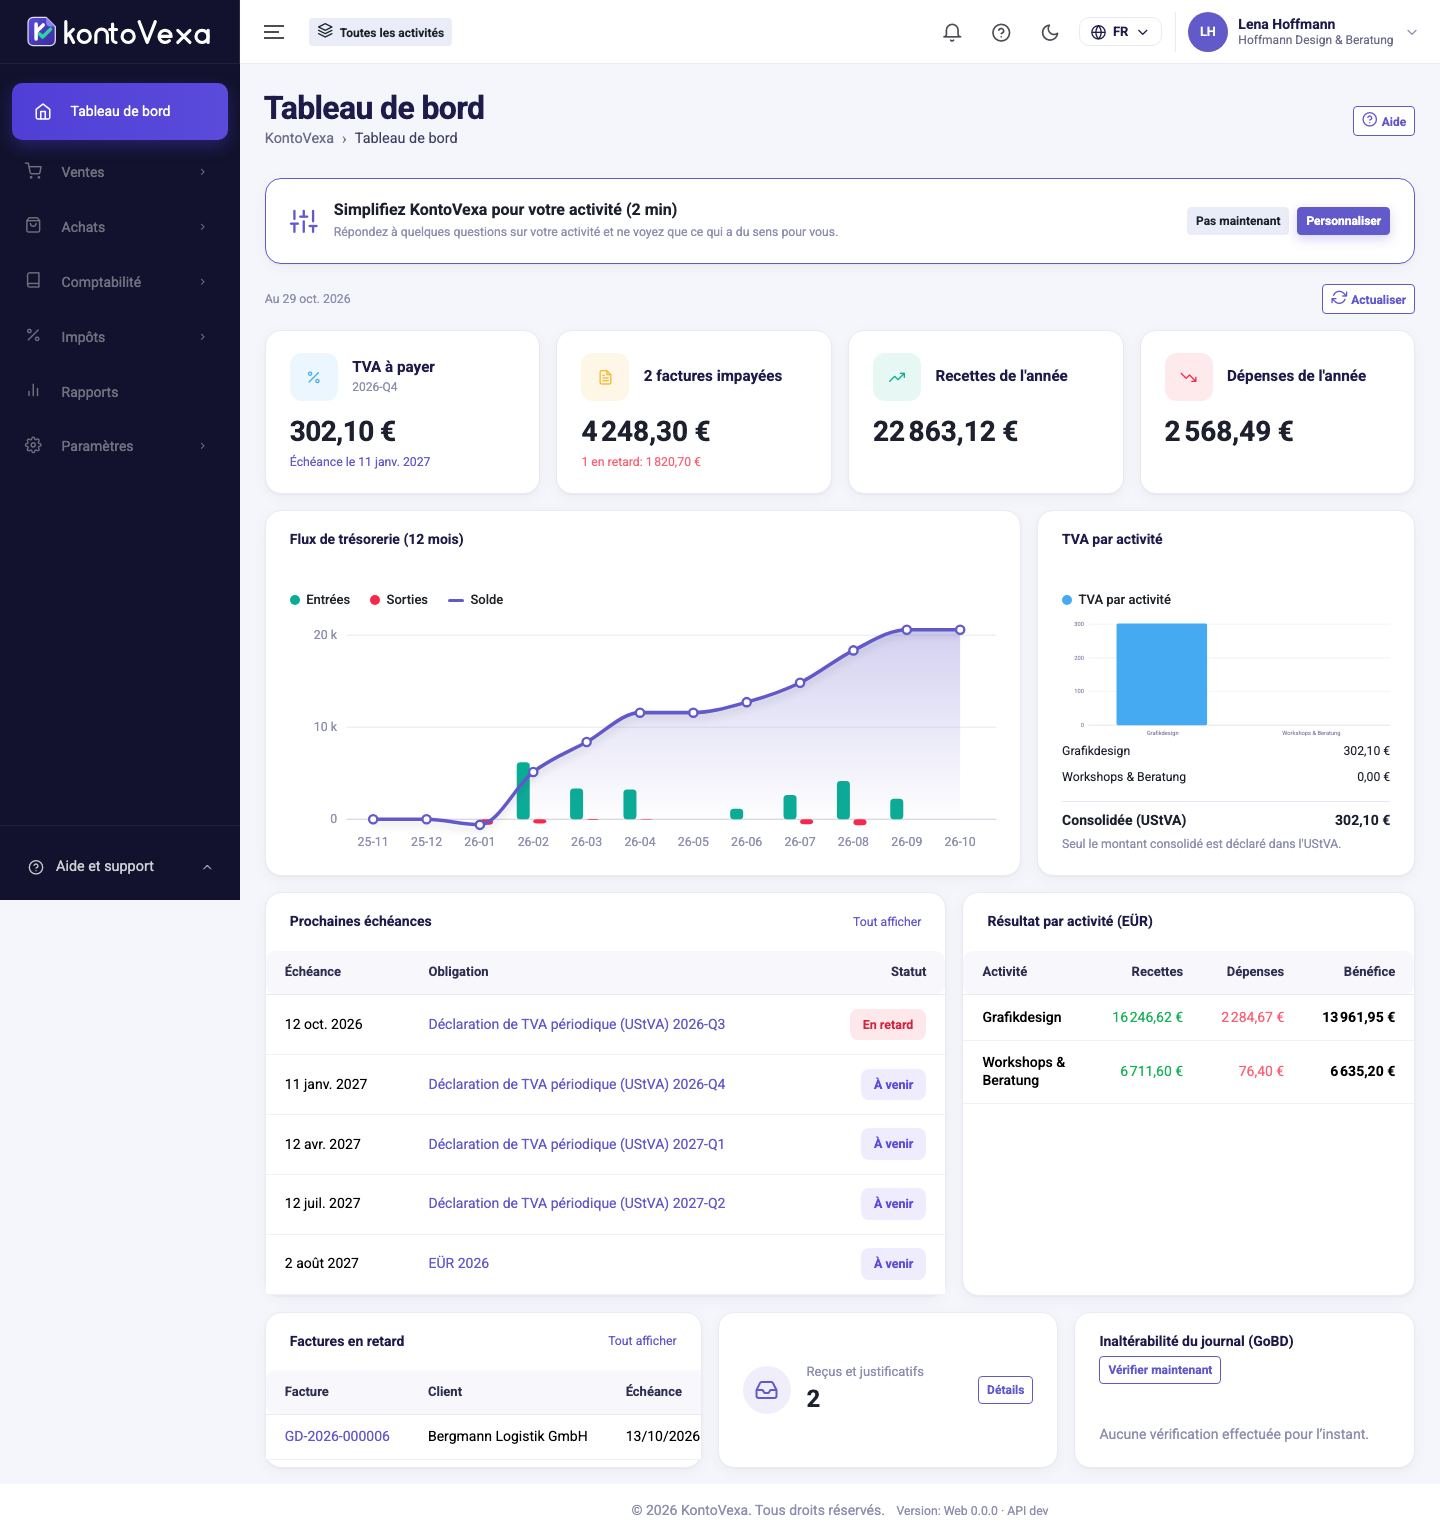This screenshot has height=1537, width=1440.
Task: Click the Personnaliser button
Action: tap(1343, 221)
